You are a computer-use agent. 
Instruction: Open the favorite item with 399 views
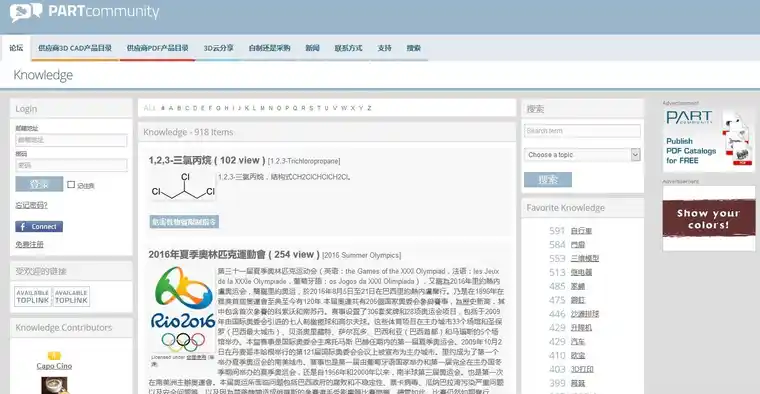(x=578, y=383)
